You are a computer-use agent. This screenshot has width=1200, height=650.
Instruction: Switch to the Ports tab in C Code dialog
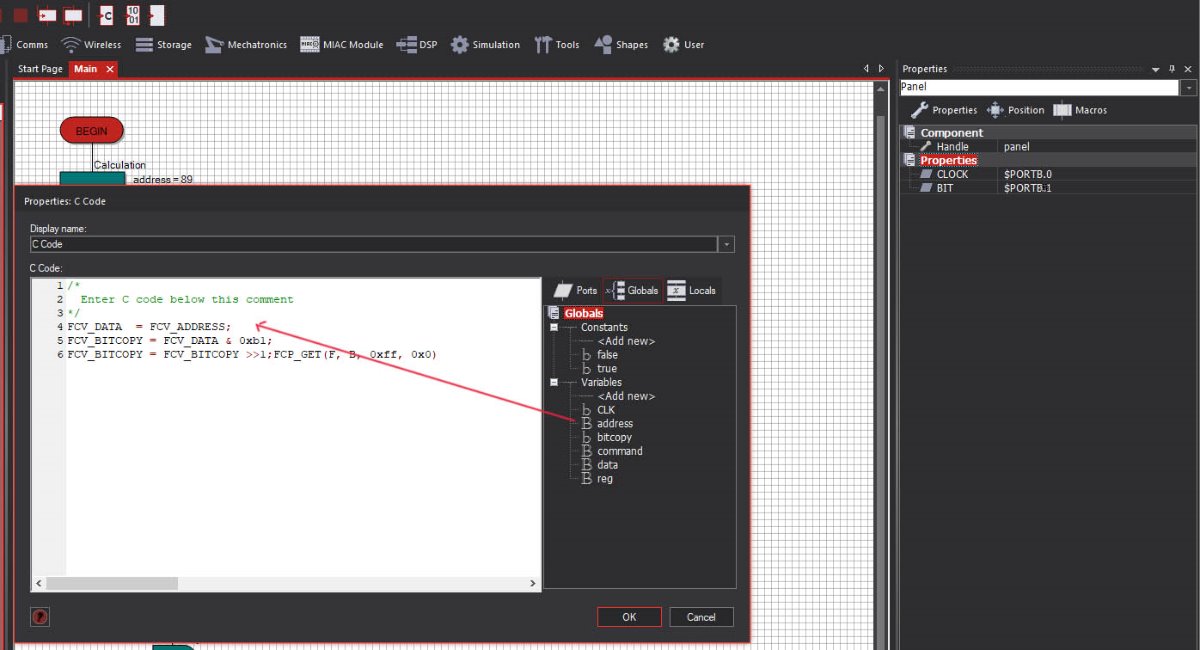[575, 290]
